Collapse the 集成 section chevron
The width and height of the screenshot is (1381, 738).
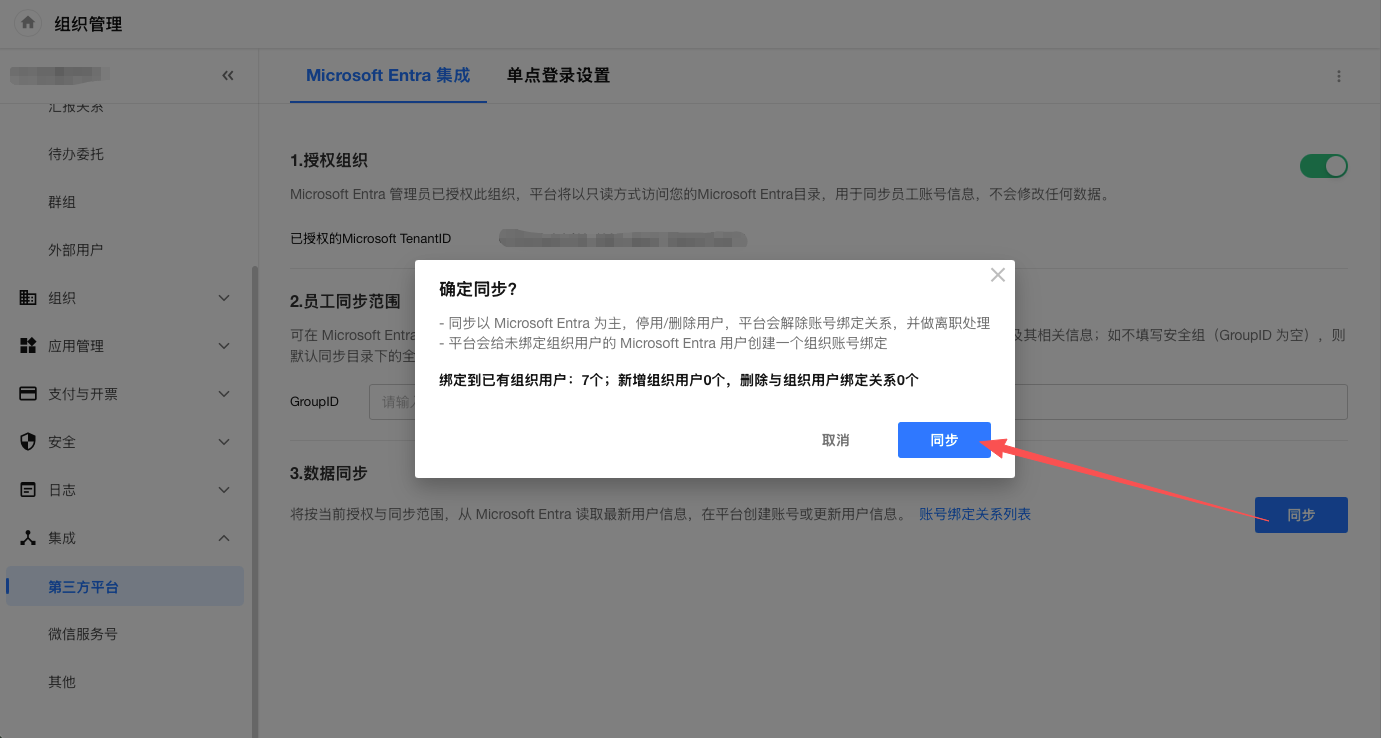224,538
